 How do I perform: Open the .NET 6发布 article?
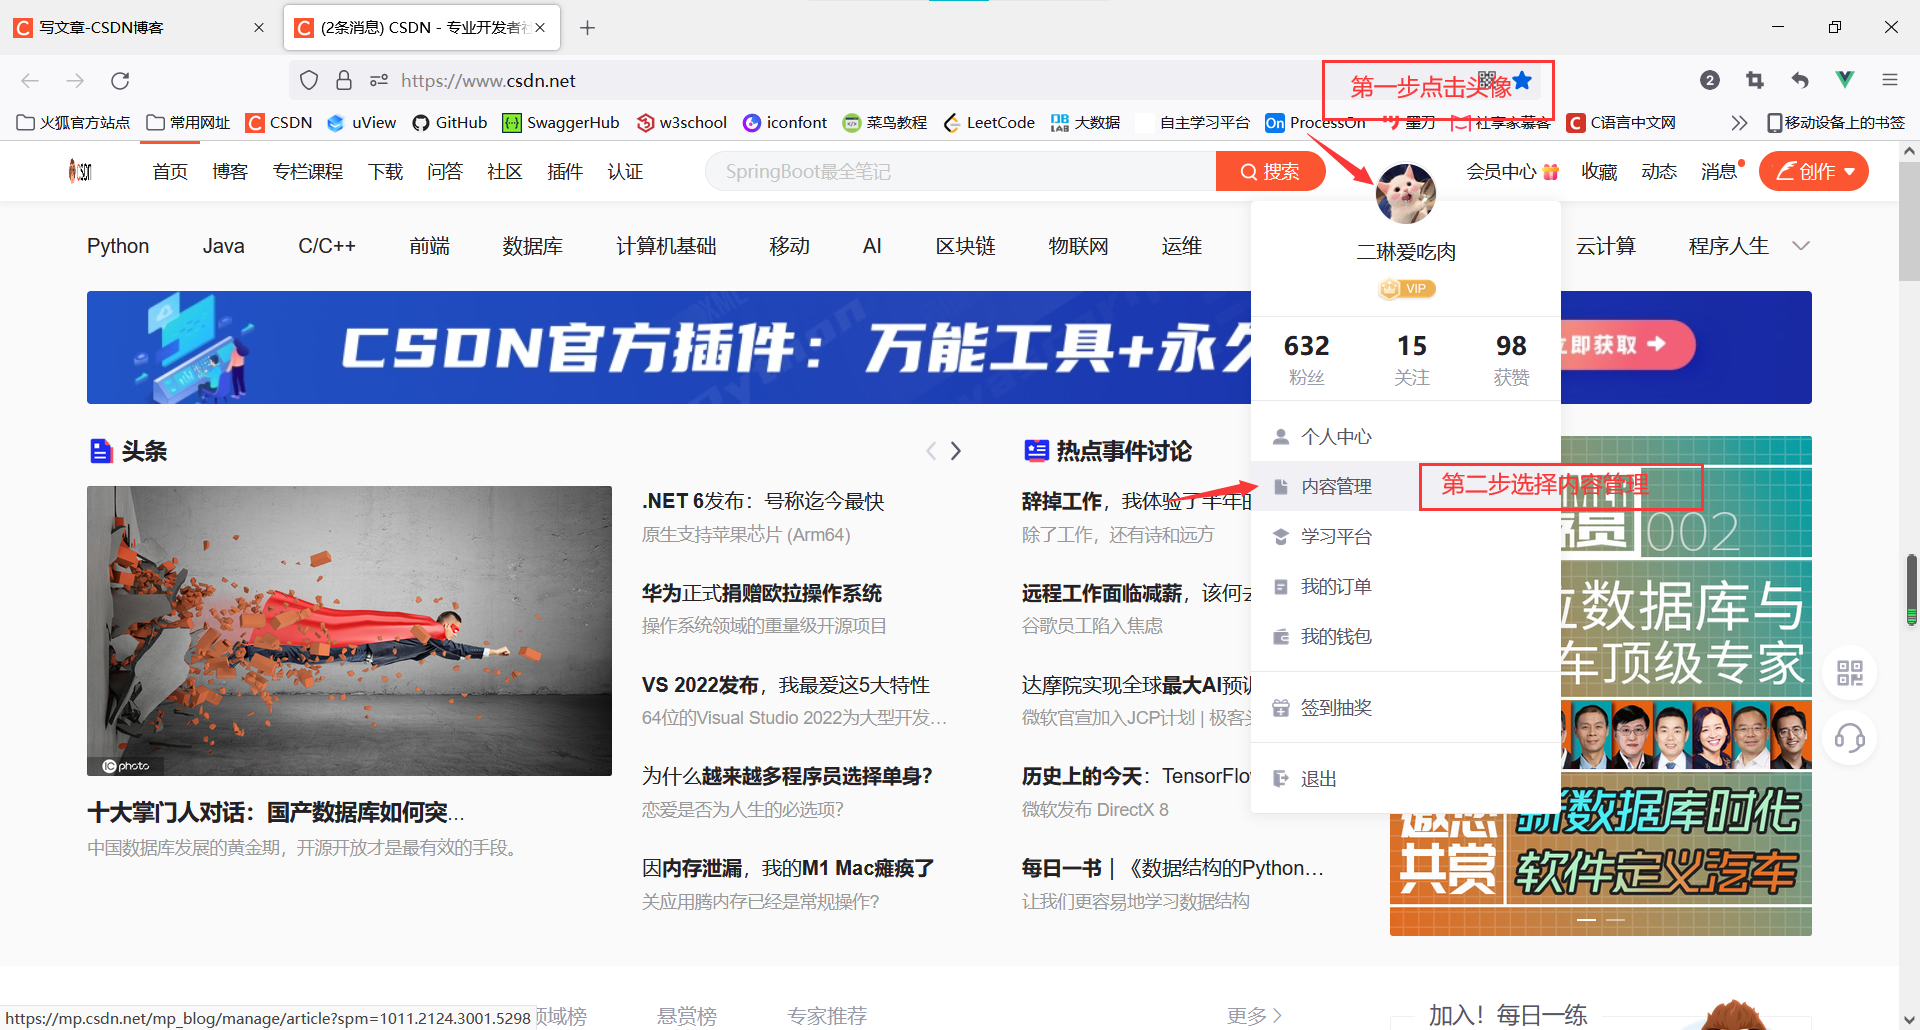[763, 501]
